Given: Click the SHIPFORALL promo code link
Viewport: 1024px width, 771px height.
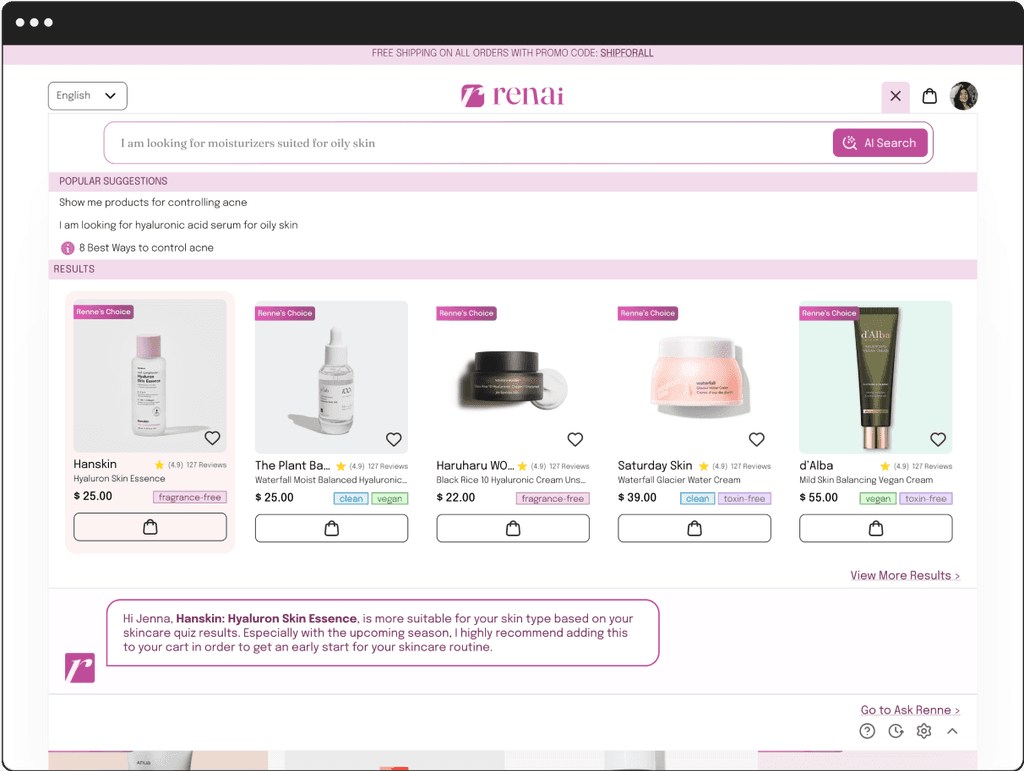Looking at the screenshot, I should tap(627, 53).
